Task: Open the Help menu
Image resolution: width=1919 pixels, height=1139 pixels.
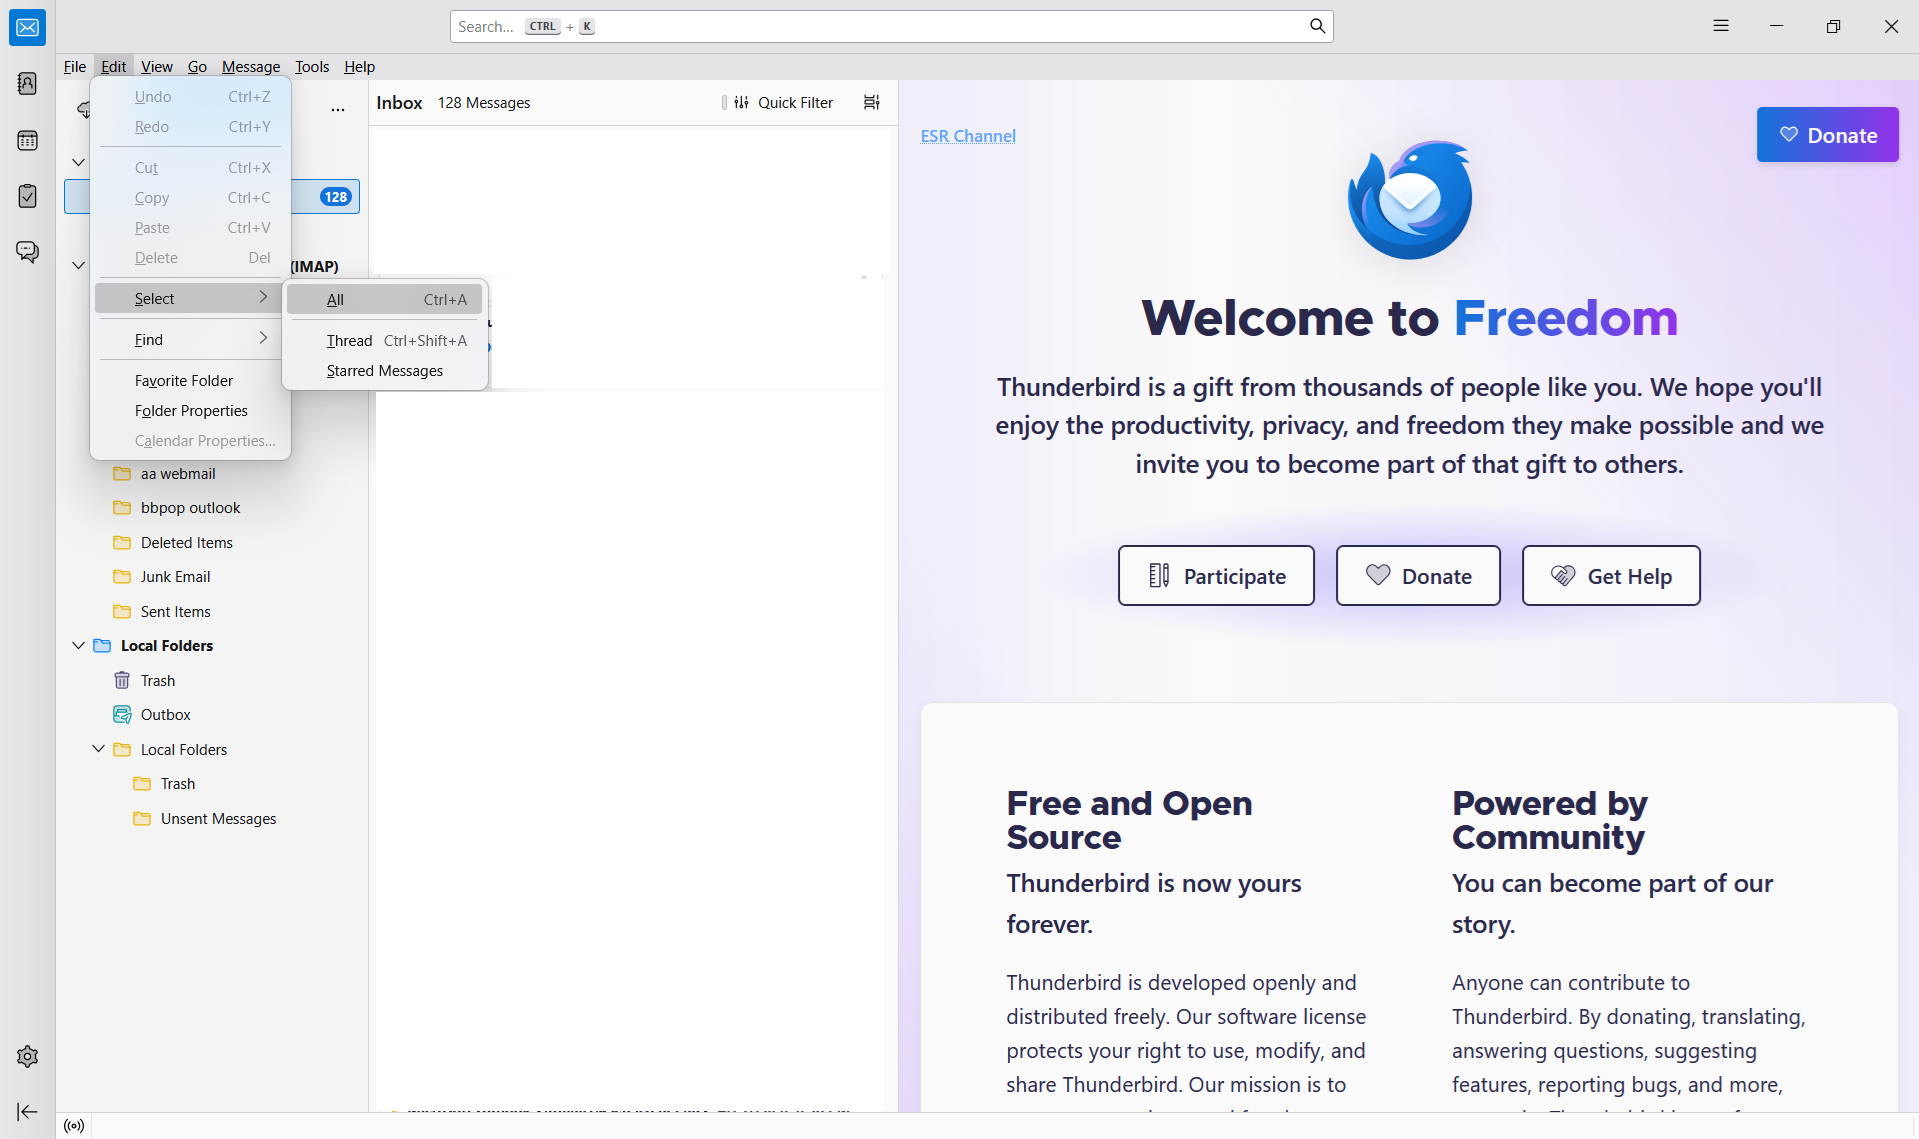Action: tap(359, 67)
